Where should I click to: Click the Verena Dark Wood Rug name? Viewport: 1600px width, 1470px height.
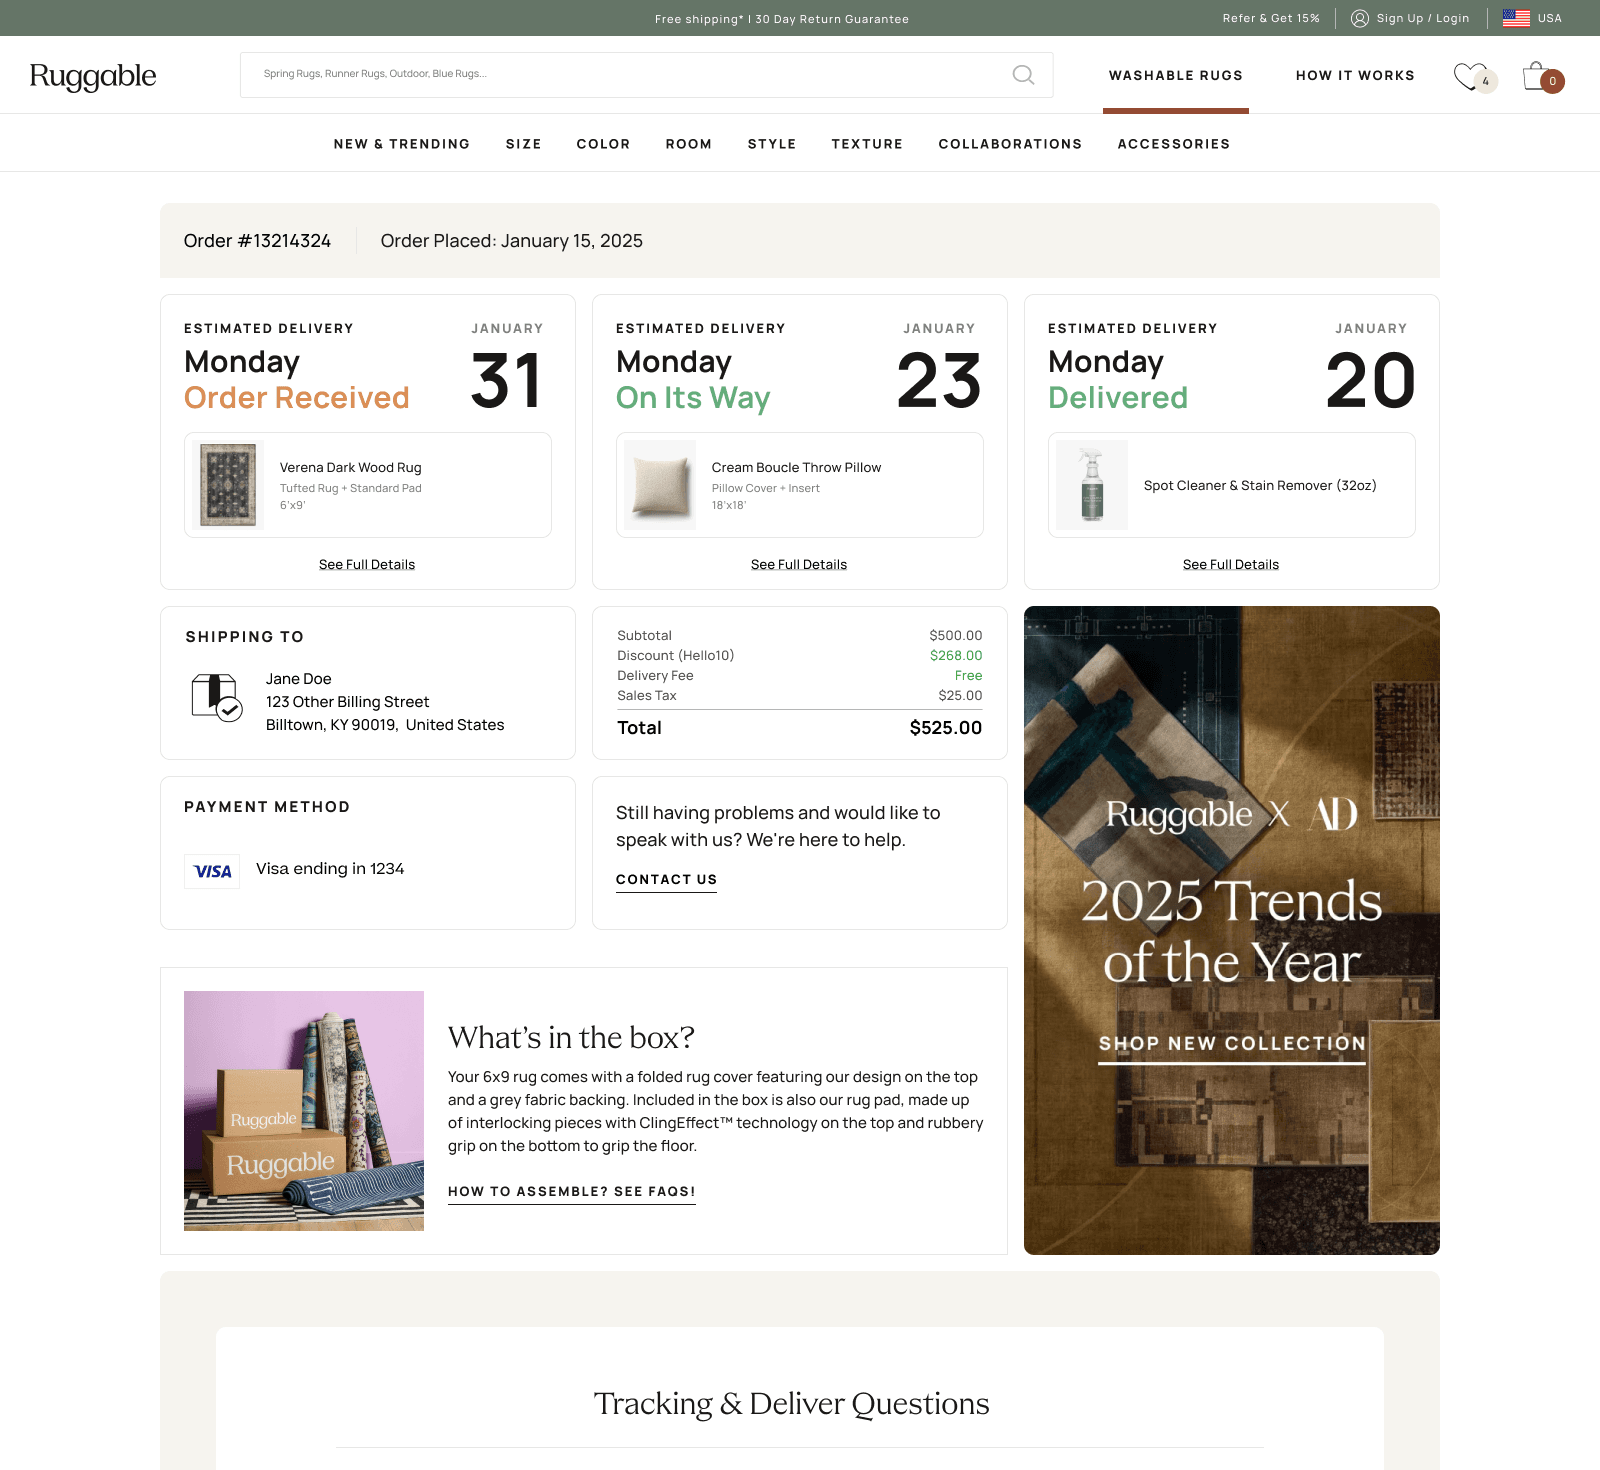(351, 467)
